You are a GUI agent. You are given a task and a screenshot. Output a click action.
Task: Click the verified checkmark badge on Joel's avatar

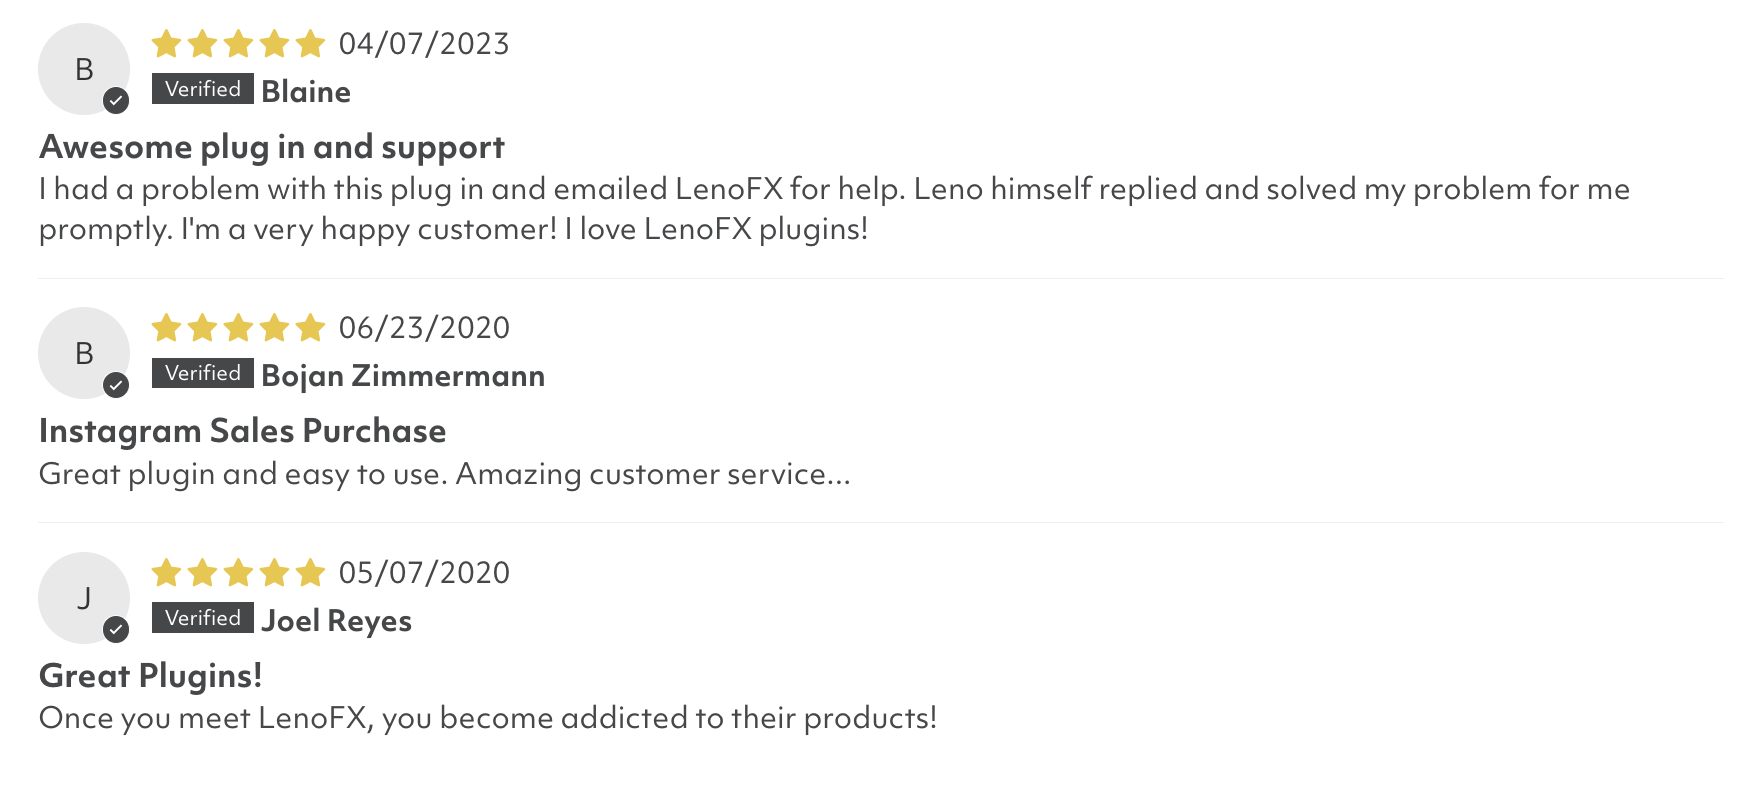pyautogui.click(x=116, y=629)
